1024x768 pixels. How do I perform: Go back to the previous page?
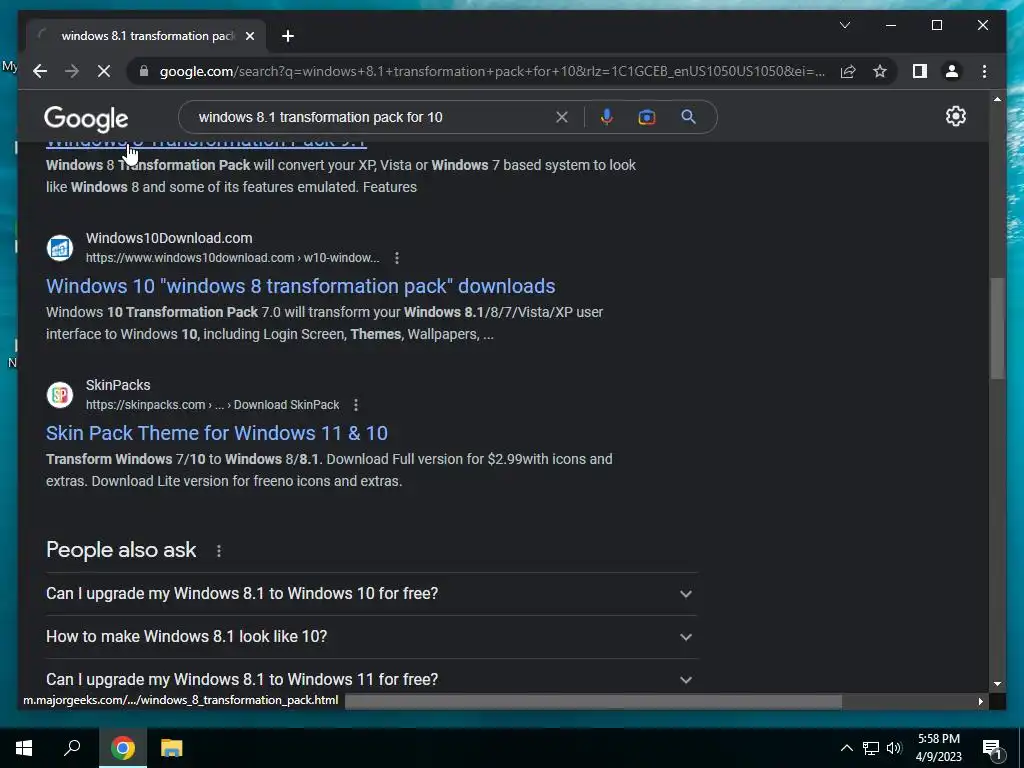point(40,71)
